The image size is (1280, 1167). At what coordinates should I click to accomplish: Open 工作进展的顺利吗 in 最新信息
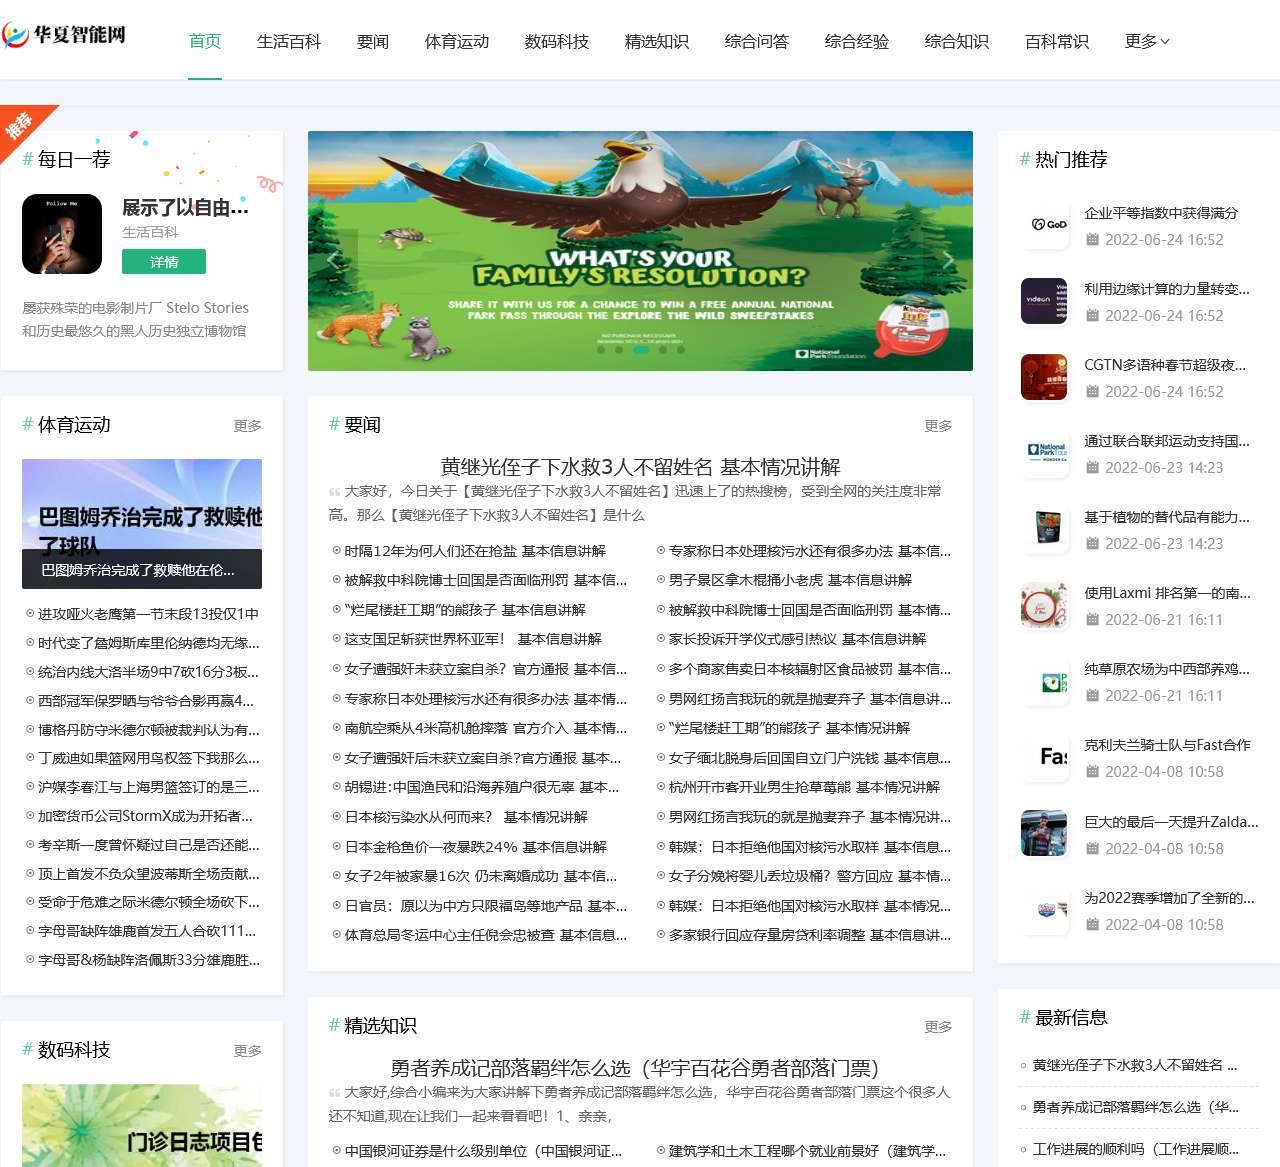[1136, 1149]
